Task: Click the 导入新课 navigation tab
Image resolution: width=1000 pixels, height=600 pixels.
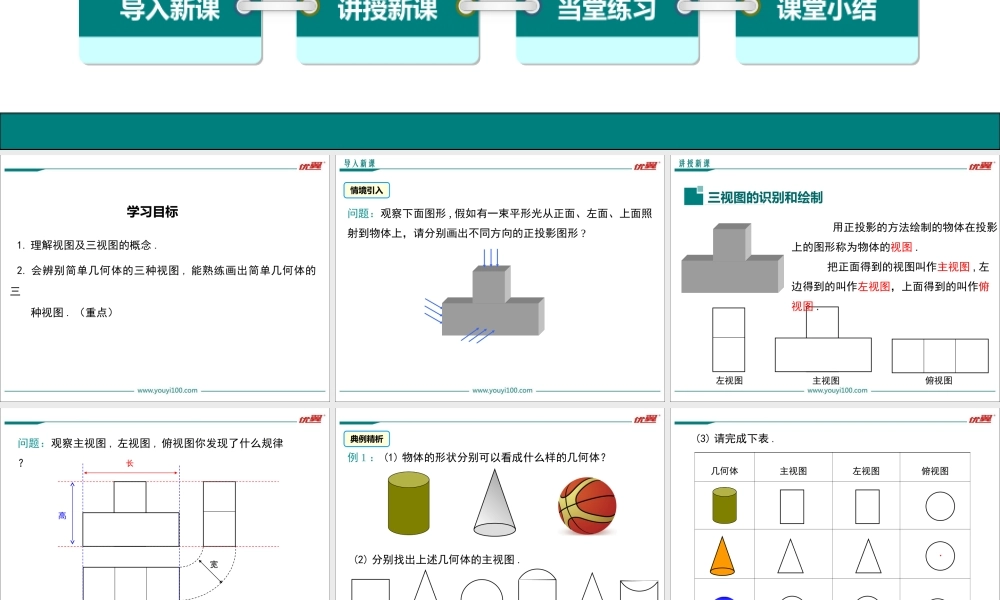Action: tap(170, 12)
